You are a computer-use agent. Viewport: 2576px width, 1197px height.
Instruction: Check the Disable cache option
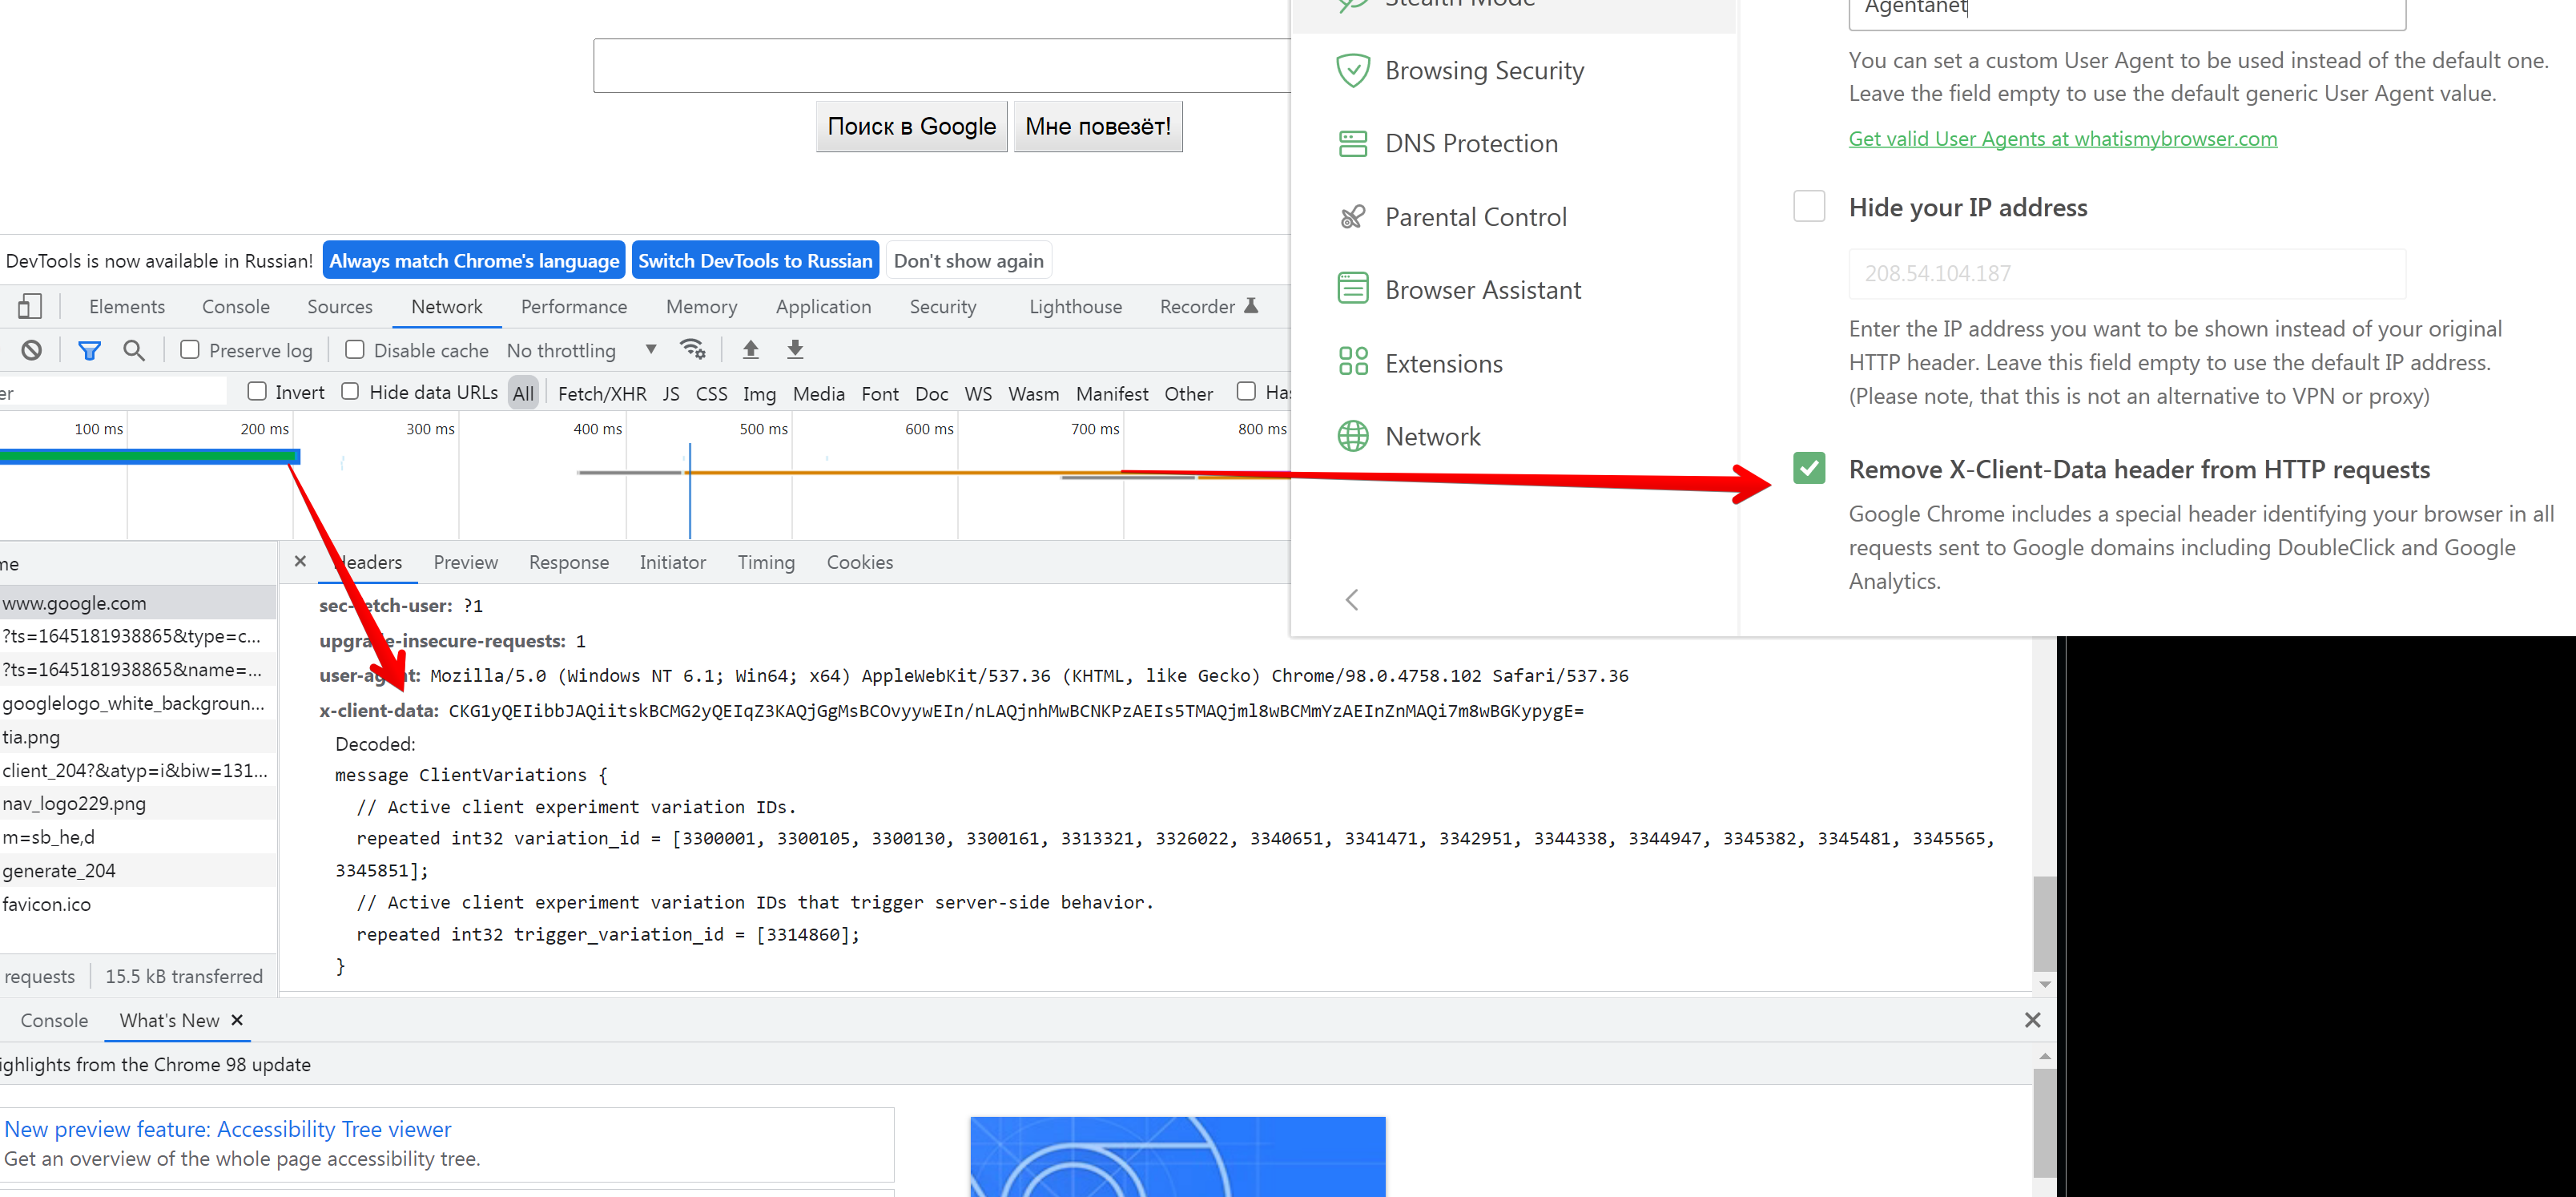click(355, 349)
